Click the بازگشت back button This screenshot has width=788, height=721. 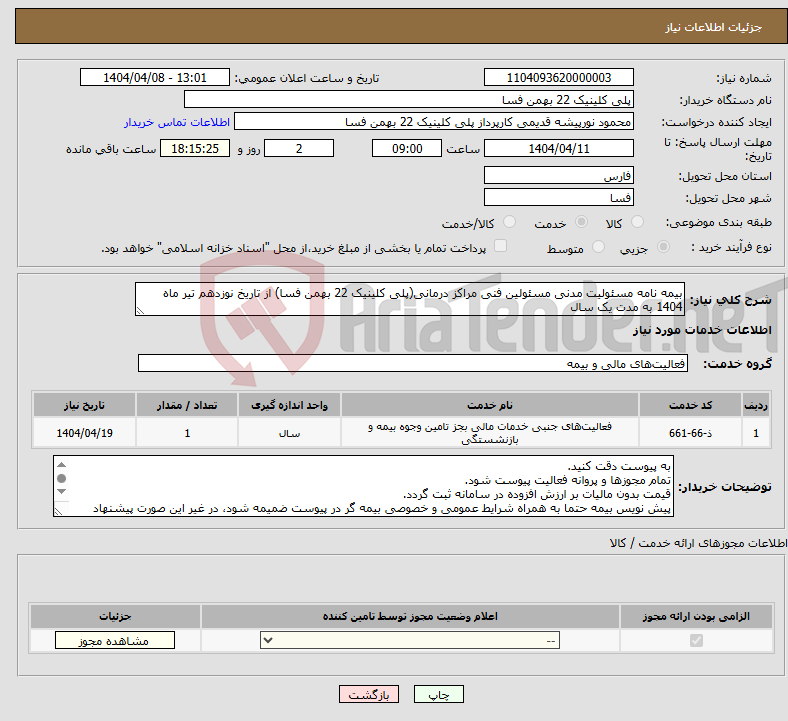[x=368, y=694]
